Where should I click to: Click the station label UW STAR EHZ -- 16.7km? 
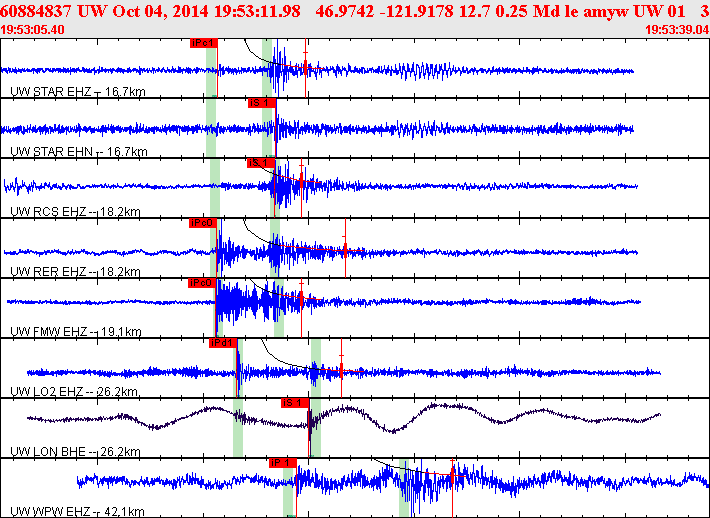[x=78, y=92]
